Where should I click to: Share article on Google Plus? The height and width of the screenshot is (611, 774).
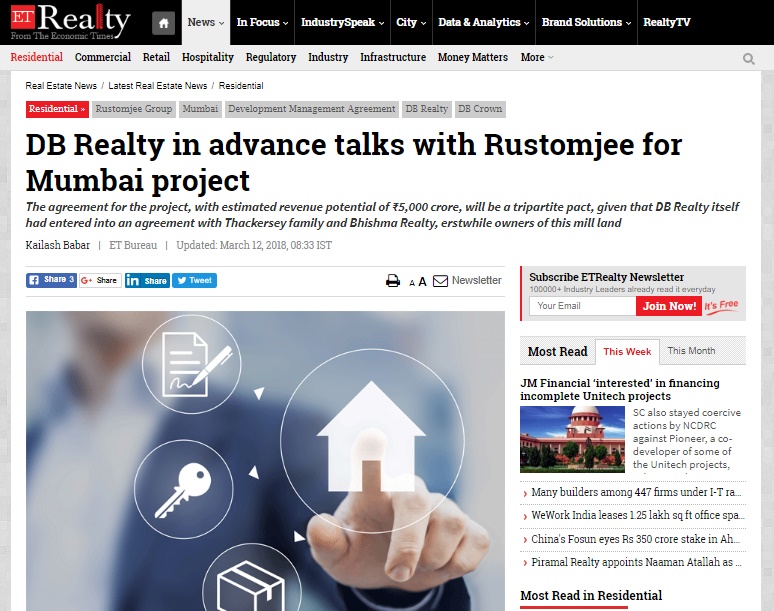[100, 280]
